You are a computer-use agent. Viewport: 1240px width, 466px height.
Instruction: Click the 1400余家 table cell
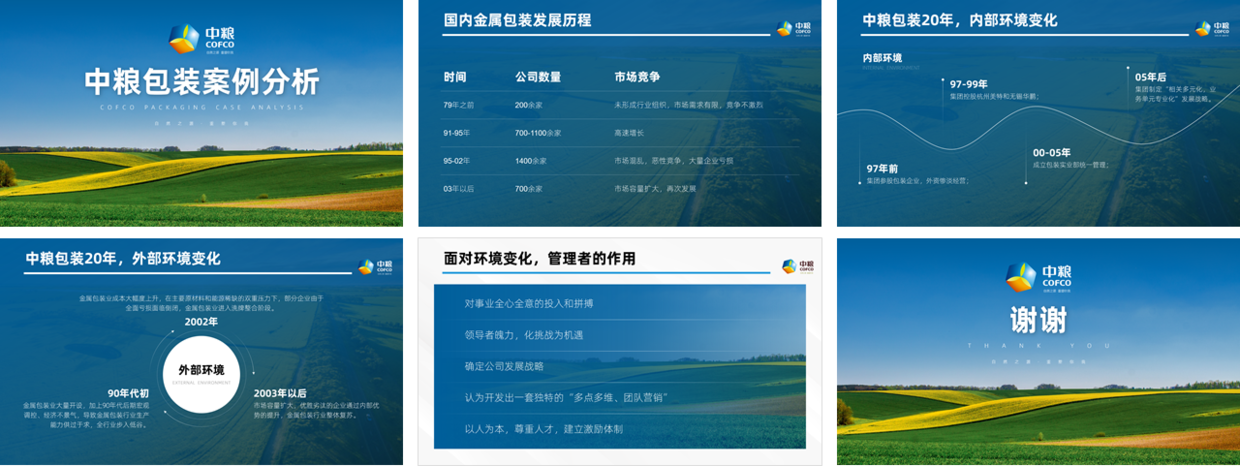530,160
